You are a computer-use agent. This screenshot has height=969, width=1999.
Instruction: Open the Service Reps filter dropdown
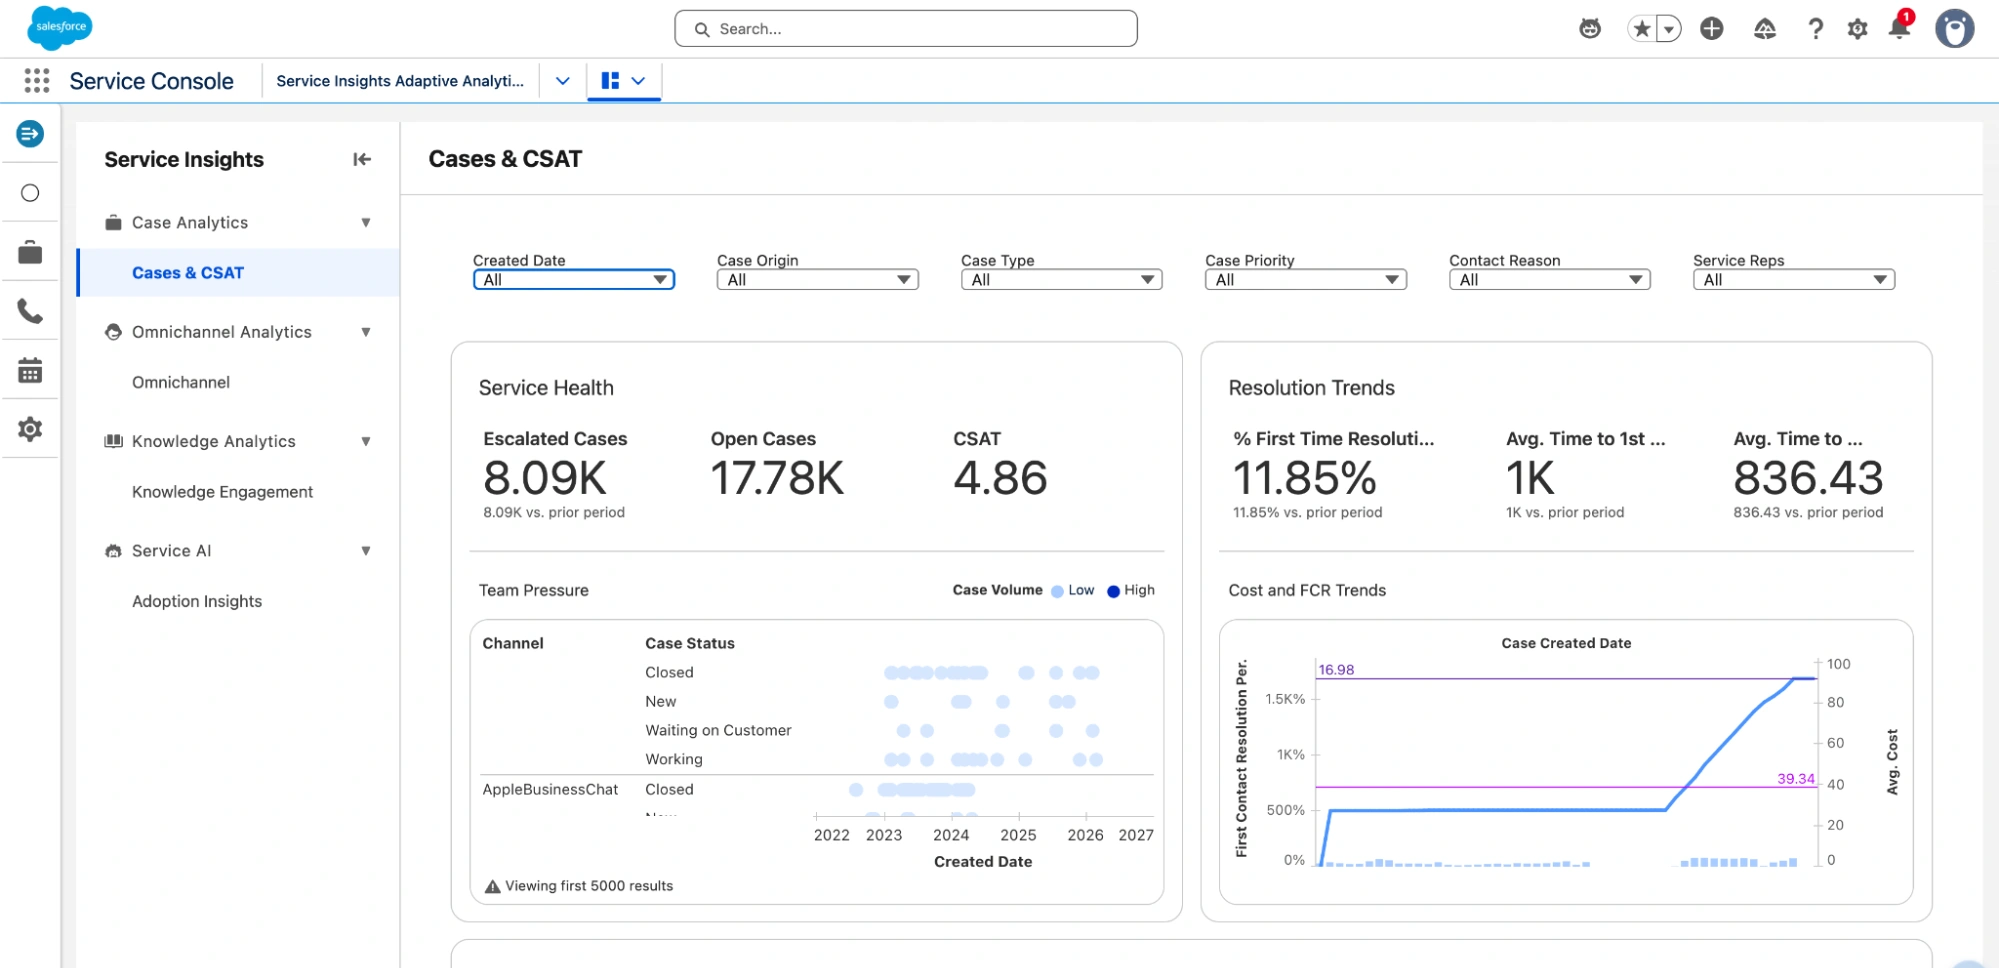1794,280
